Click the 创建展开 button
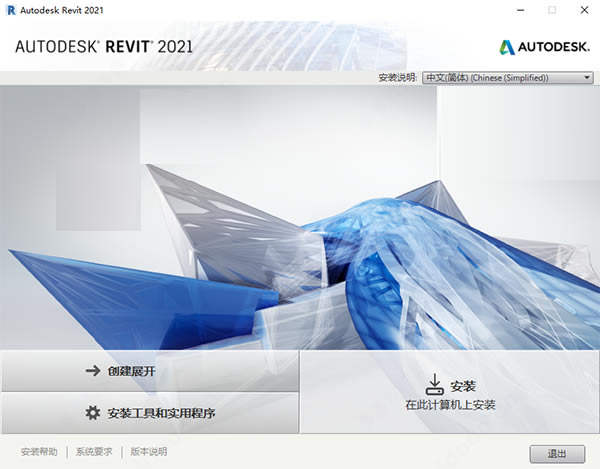Viewport: 600px width, 469px height. pos(150,371)
